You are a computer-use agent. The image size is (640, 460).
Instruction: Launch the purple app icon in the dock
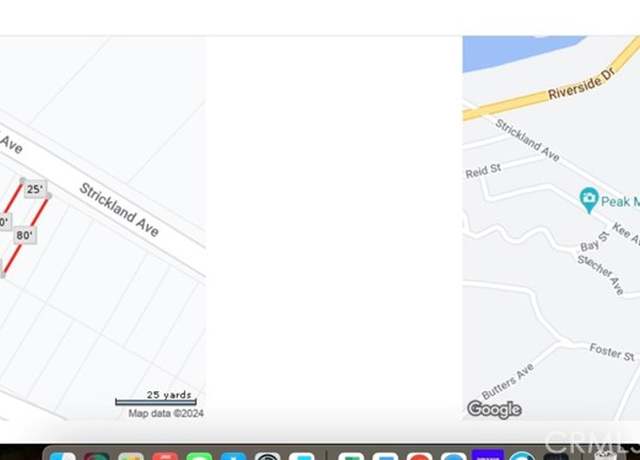[x=487, y=455]
